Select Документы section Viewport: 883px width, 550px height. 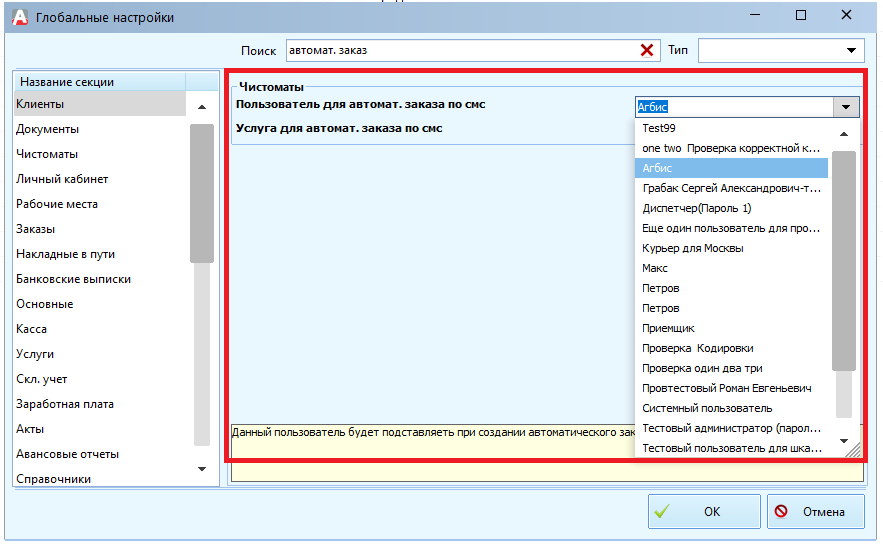pos(100,129)
